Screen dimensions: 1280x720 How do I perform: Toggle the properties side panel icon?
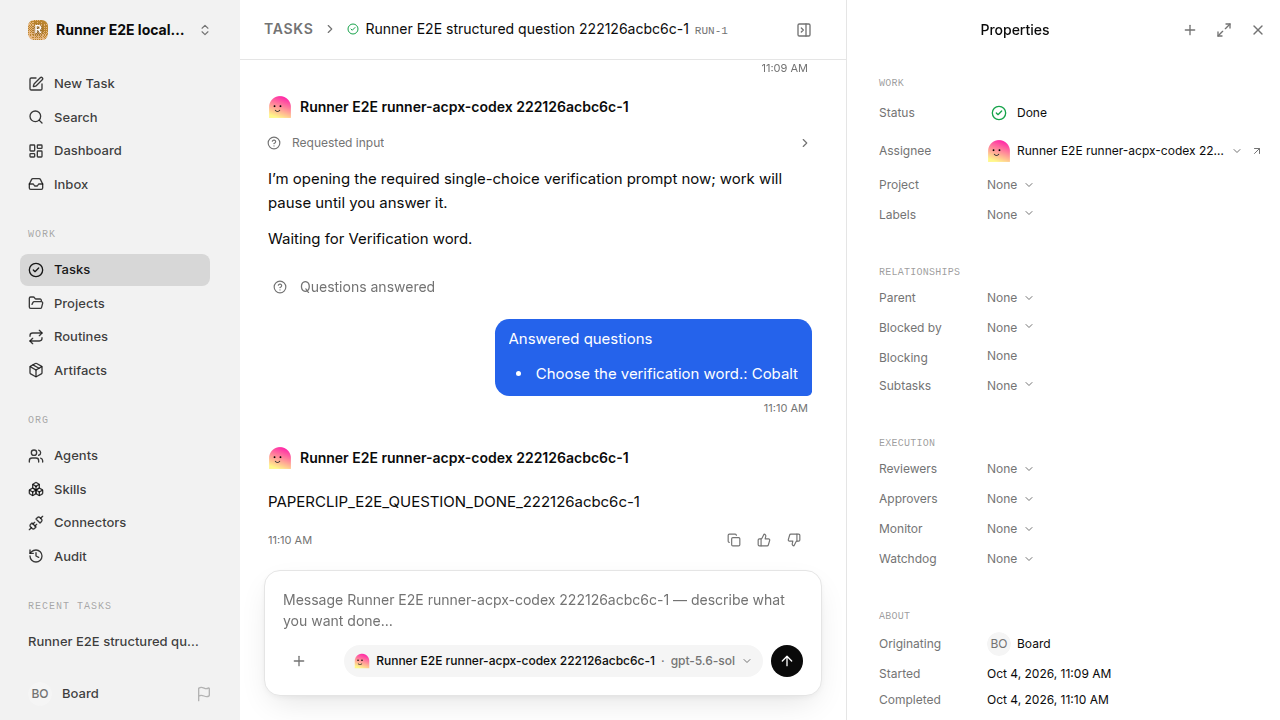(x=804, y=30)
